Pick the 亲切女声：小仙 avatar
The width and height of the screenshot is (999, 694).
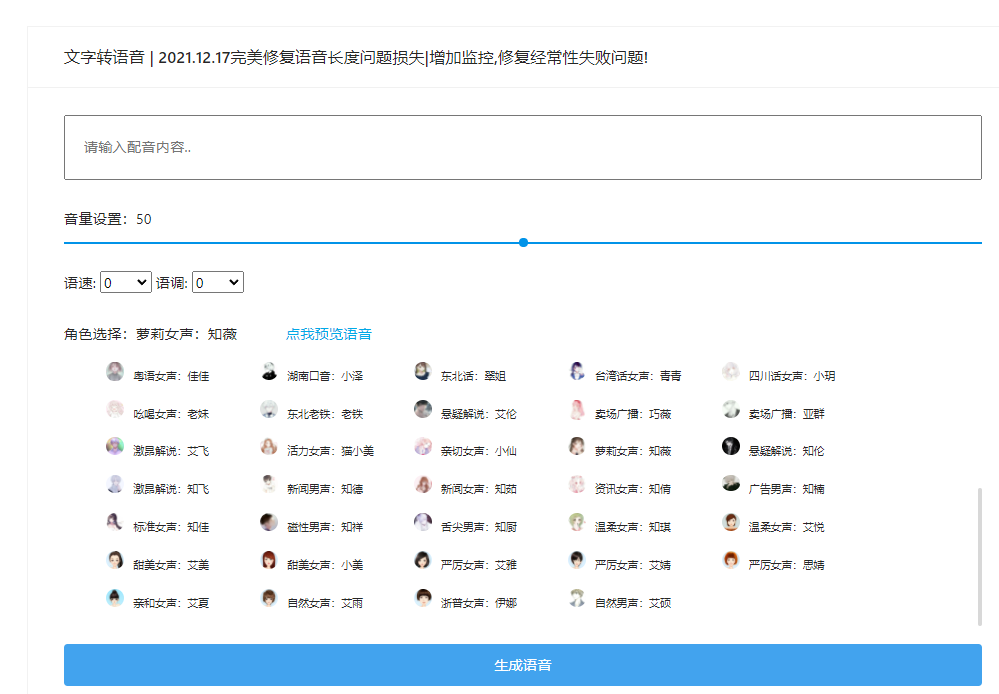click(x=423, y=446)
